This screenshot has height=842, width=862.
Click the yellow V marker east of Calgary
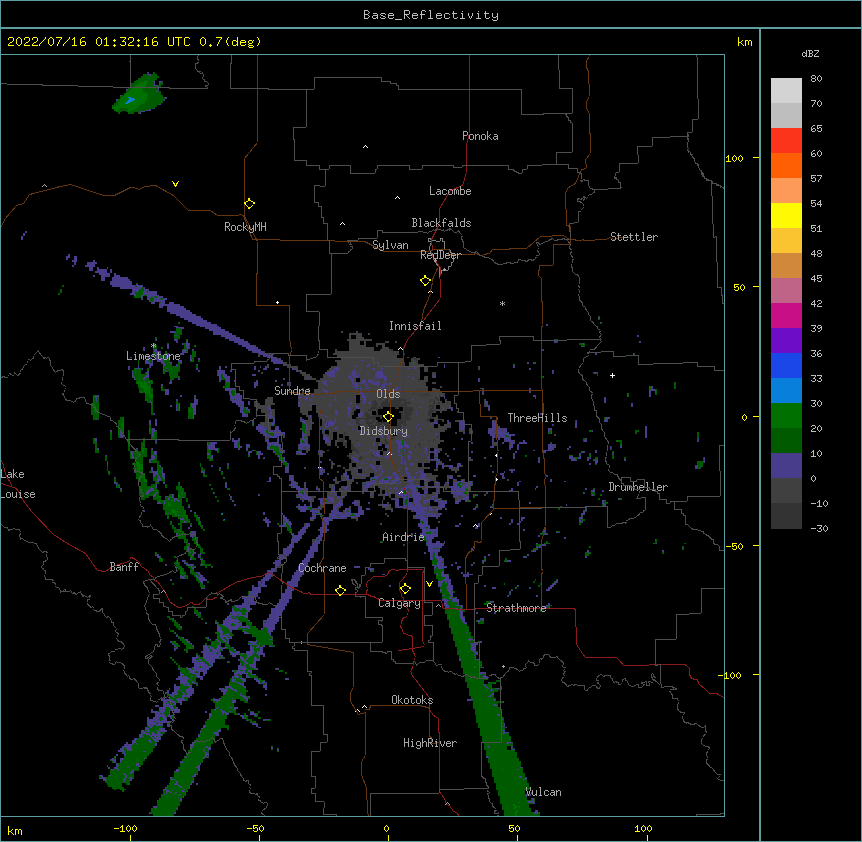(429, 584)
